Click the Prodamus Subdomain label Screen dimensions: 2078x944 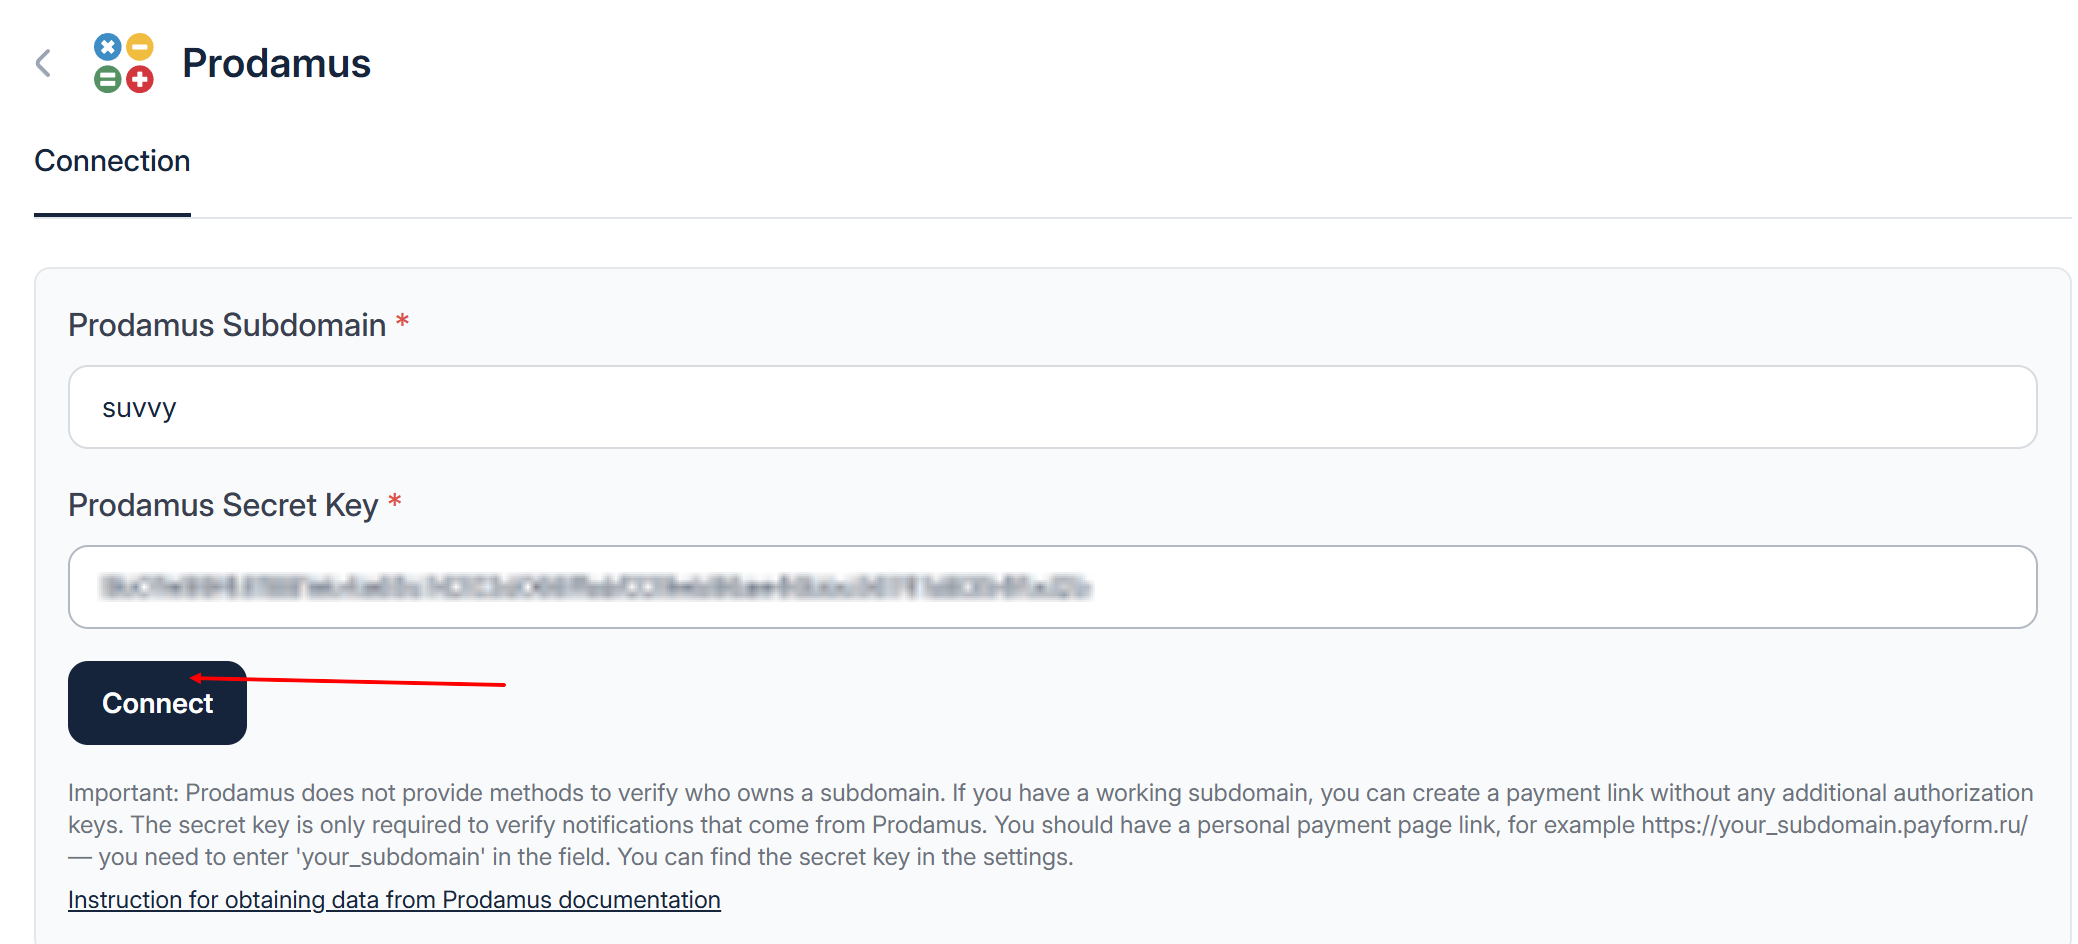click(x=227, y=325)
